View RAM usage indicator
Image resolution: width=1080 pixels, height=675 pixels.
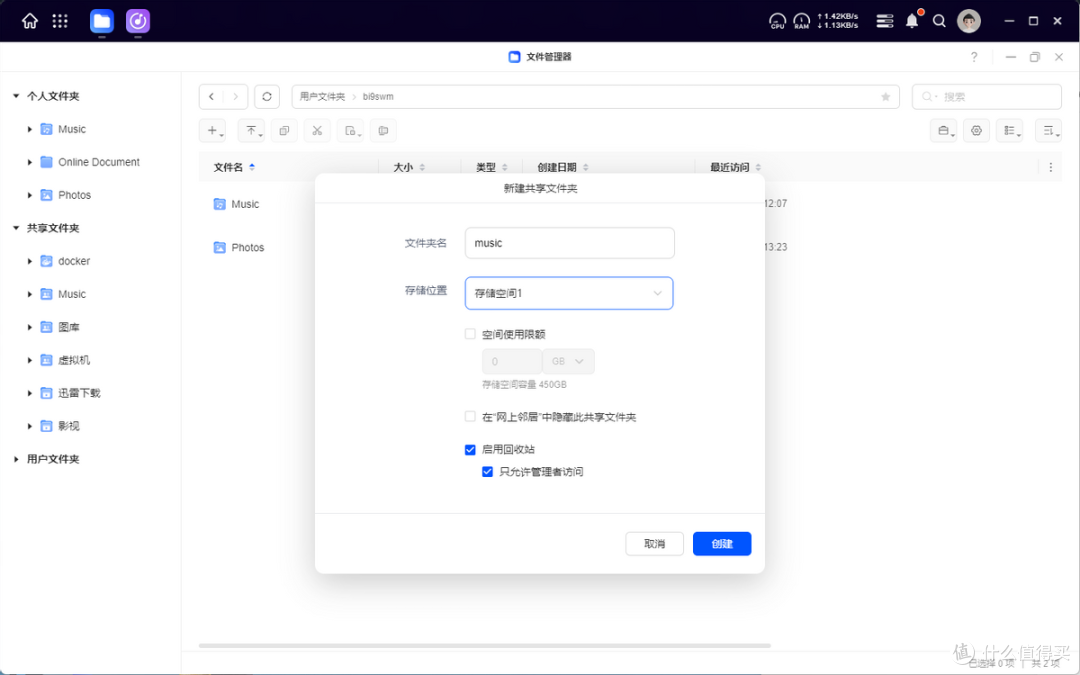click(x=802, y=21)
